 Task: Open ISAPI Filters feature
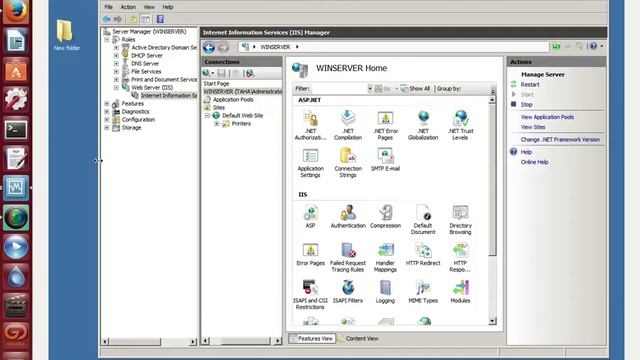coord(348,291)
